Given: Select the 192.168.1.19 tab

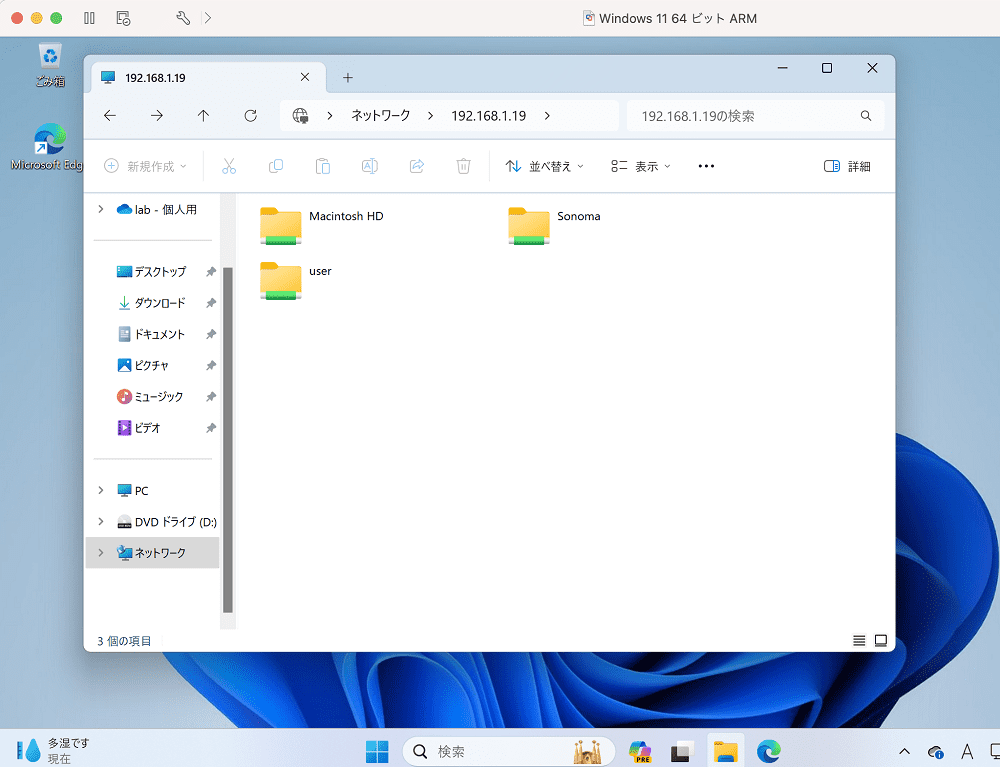Looking at the screenshot, I should (x=208, y=78).
